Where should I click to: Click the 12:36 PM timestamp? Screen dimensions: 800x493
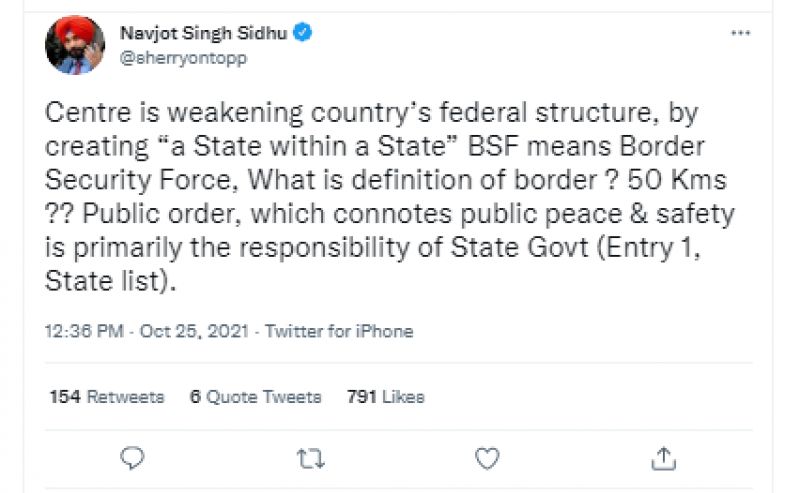click(84, 331)
